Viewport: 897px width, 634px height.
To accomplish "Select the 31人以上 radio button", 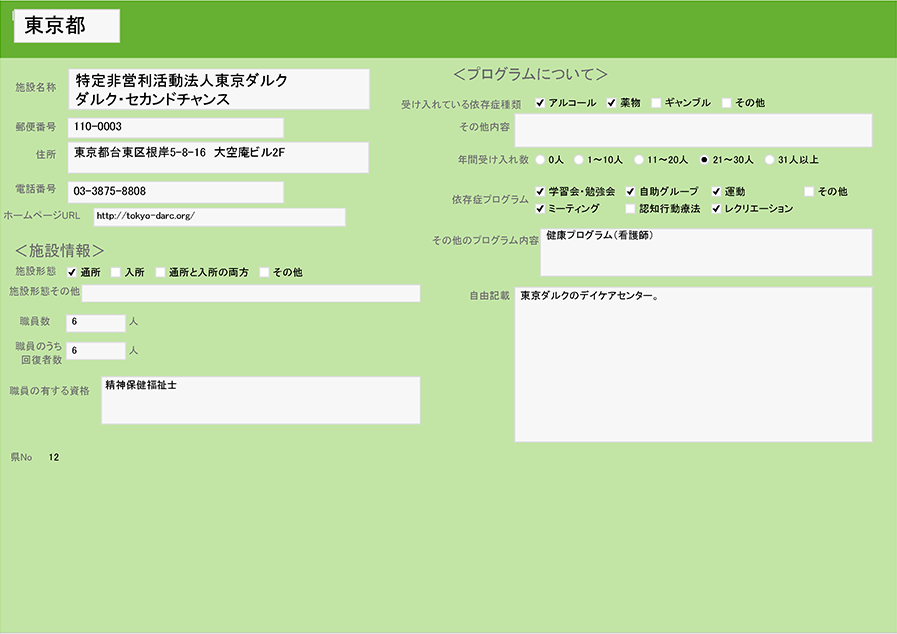I will (769, 159).
